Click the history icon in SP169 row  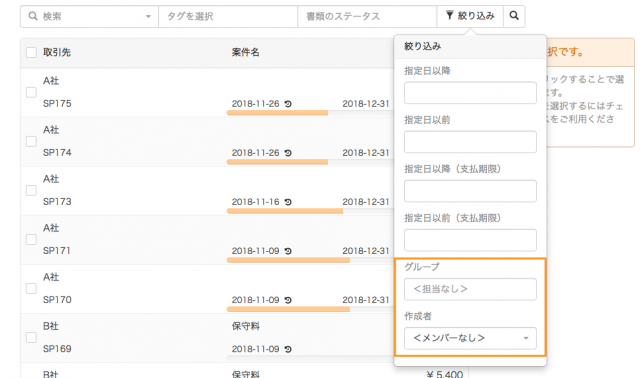point(288,349)
